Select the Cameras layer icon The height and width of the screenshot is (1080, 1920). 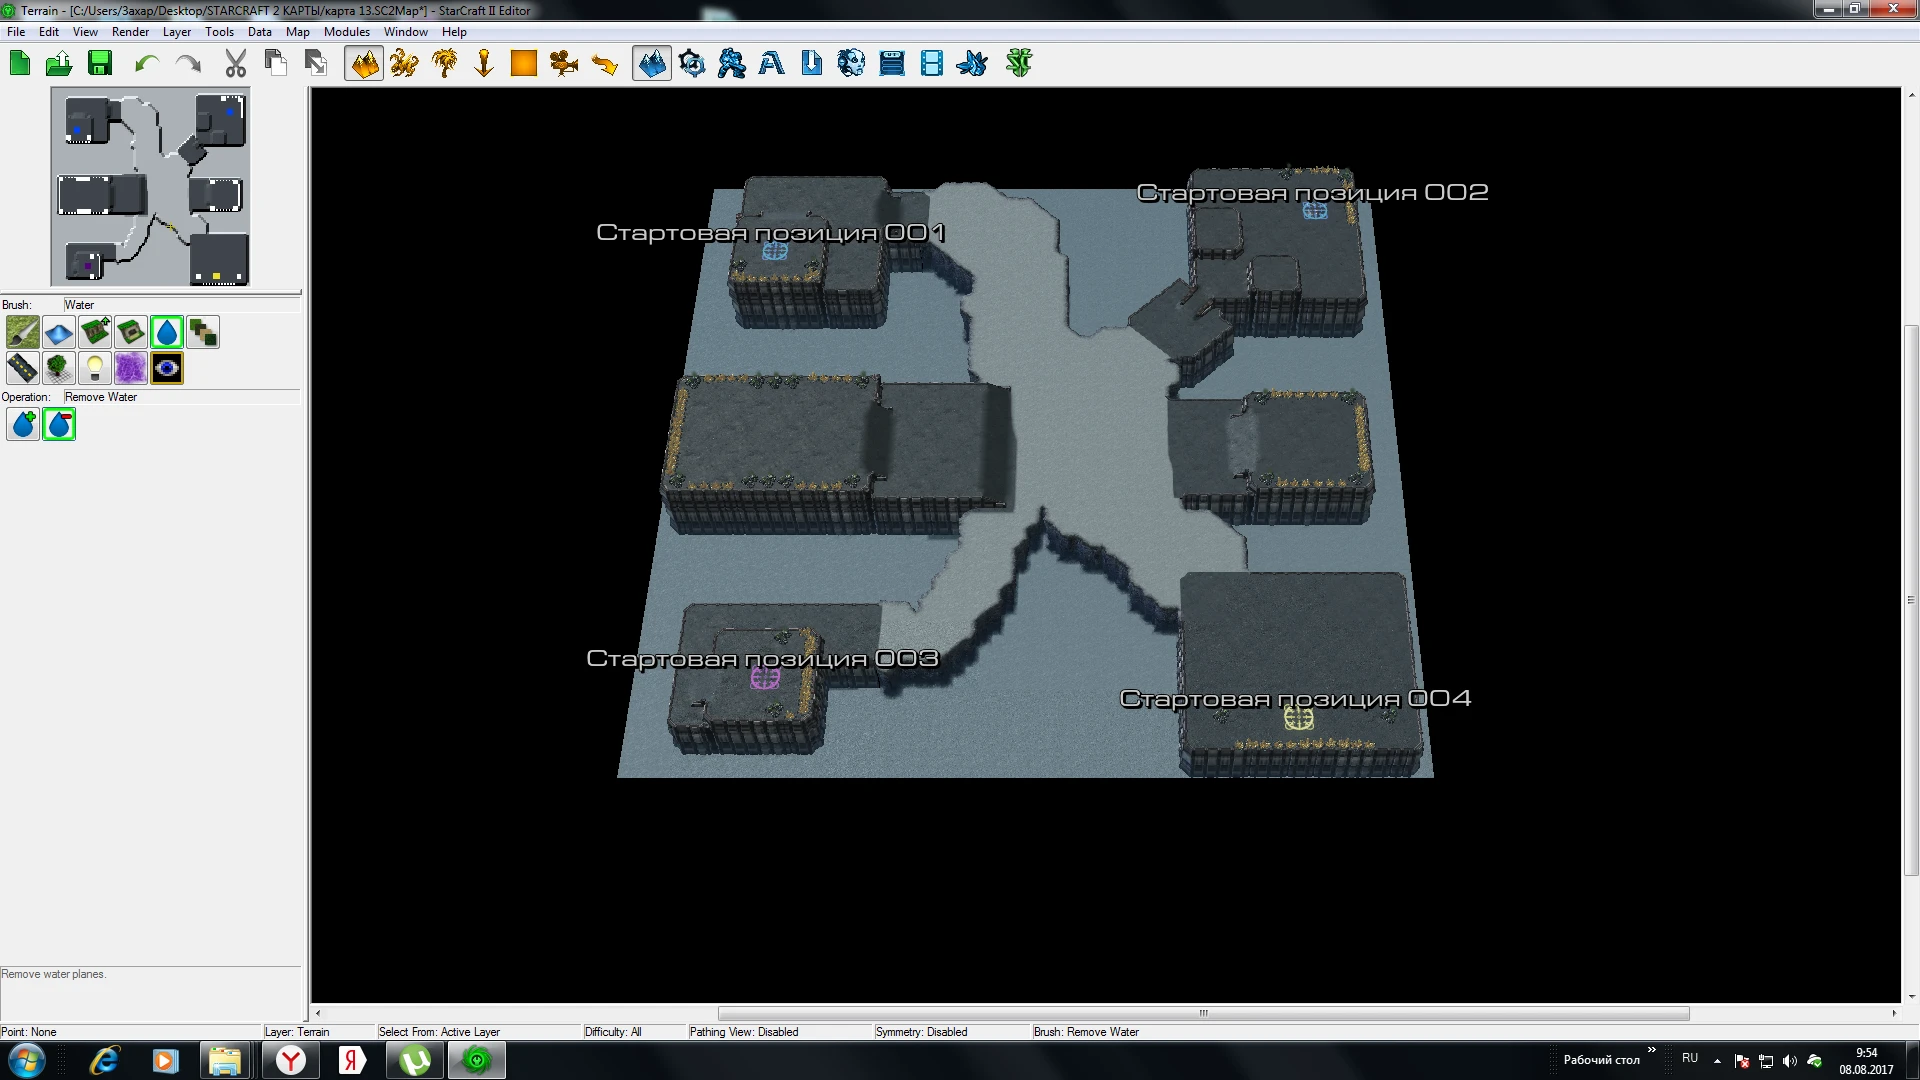point(564,64)
